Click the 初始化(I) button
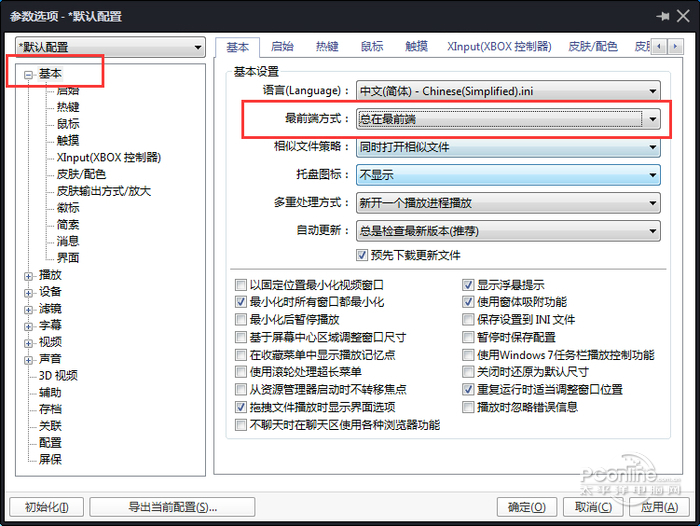Image resolution: width=700 pixels, height=526 pixels. [x=46, y=507]
